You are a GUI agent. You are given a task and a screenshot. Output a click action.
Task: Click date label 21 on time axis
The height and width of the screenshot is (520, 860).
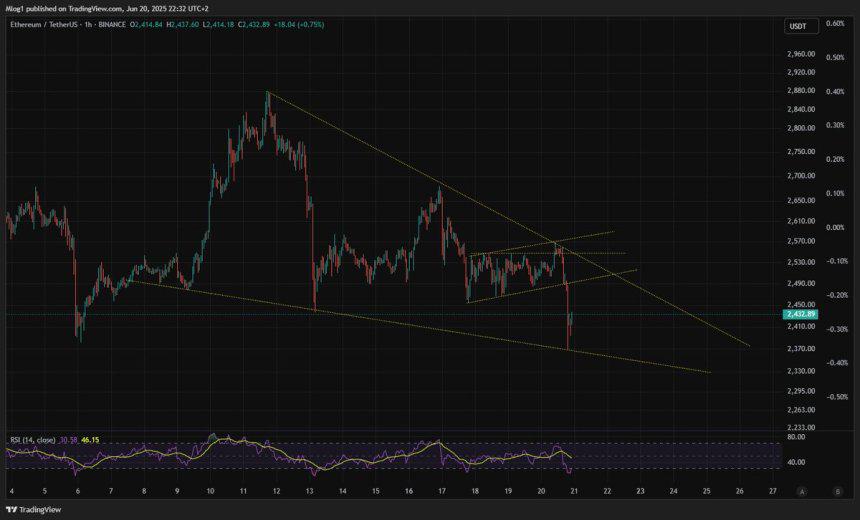[x=574, y=491]
